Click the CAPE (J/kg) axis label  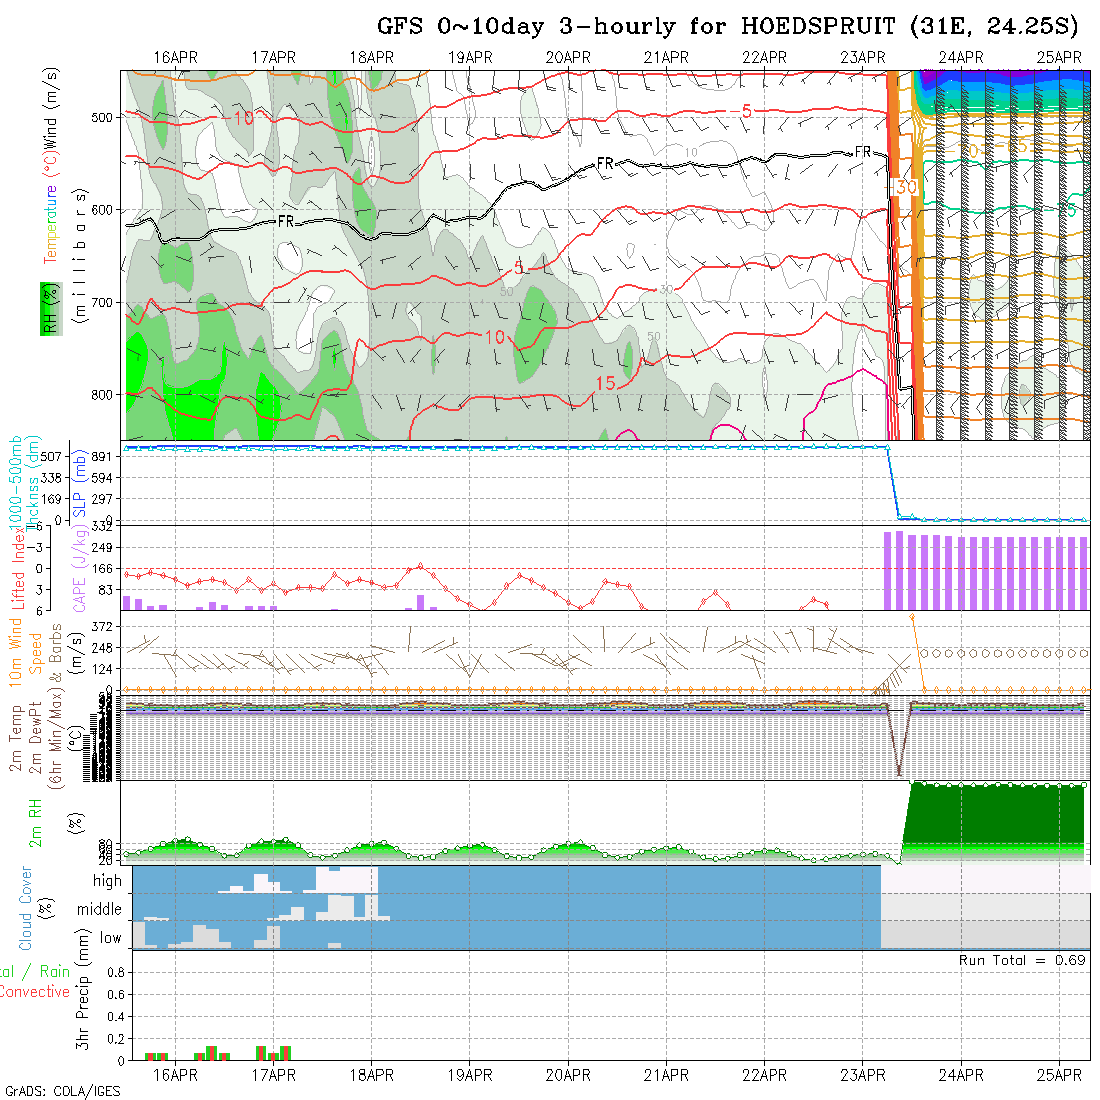tap(79, 570)
